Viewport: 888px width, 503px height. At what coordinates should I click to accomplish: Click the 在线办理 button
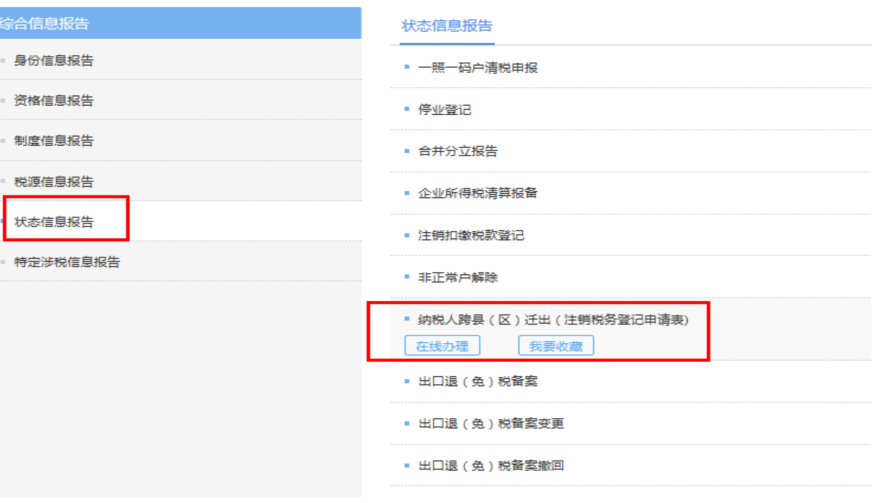pos(442,346)
